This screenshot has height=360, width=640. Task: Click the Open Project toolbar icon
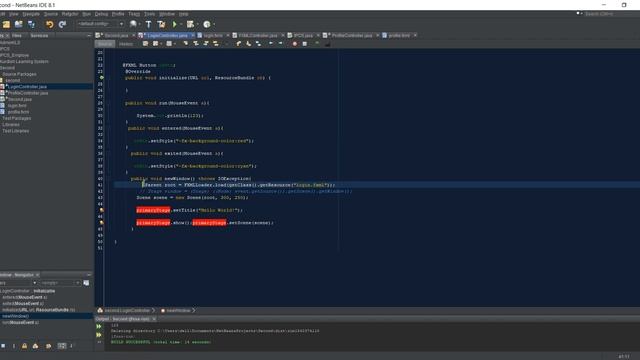click(x=19, y=24)
